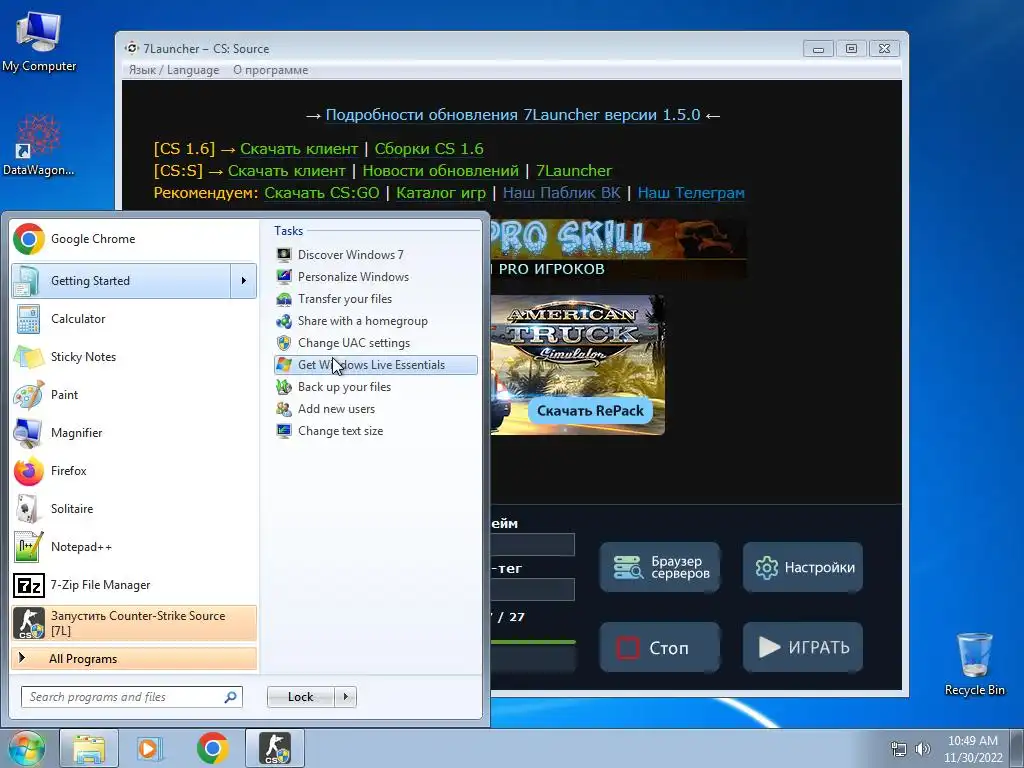This screenshot has width=1024, height=768.
Task: Open Change text size task
Action: (376, 431)
